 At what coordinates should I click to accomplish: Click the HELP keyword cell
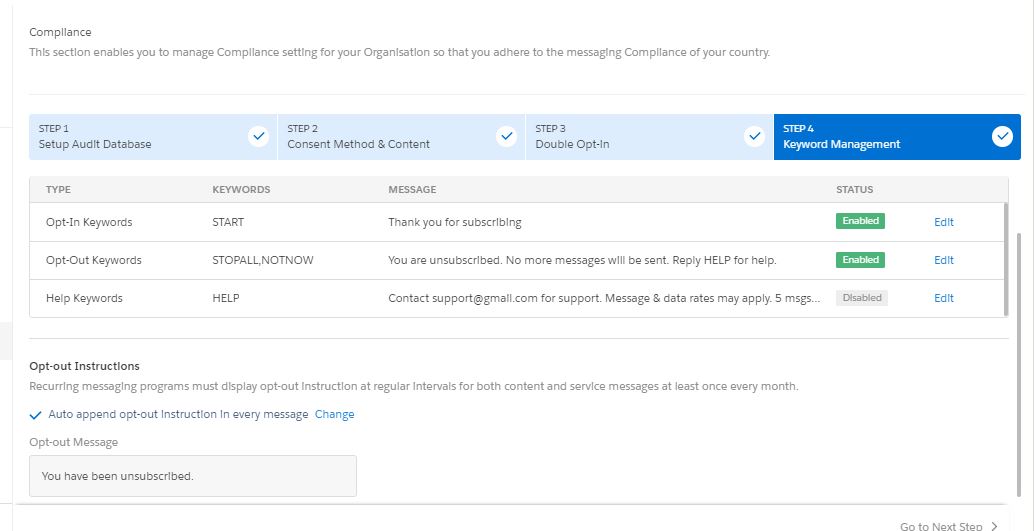pos(226,298)
